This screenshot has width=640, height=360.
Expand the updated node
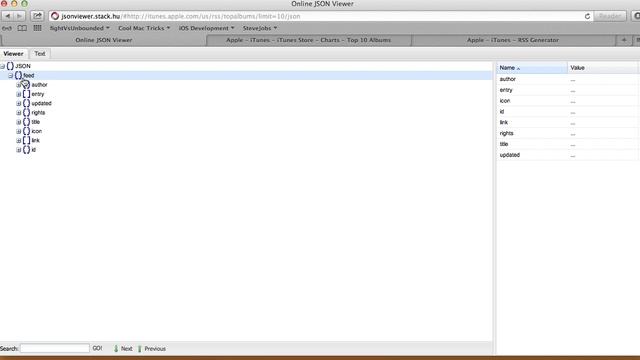click(x=19, y=104)
